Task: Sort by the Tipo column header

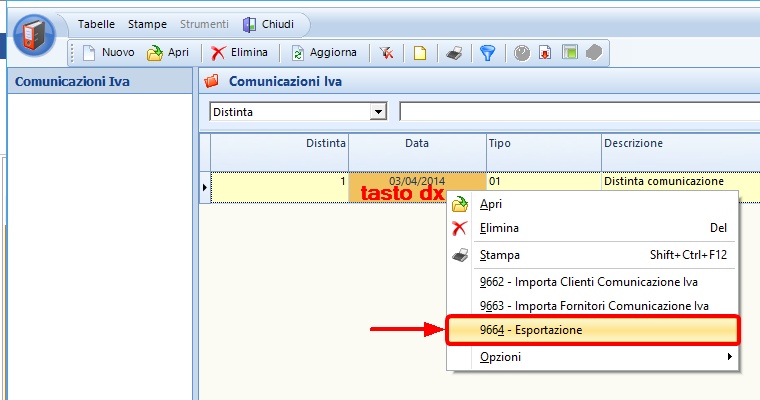Action: coord(544,152)
